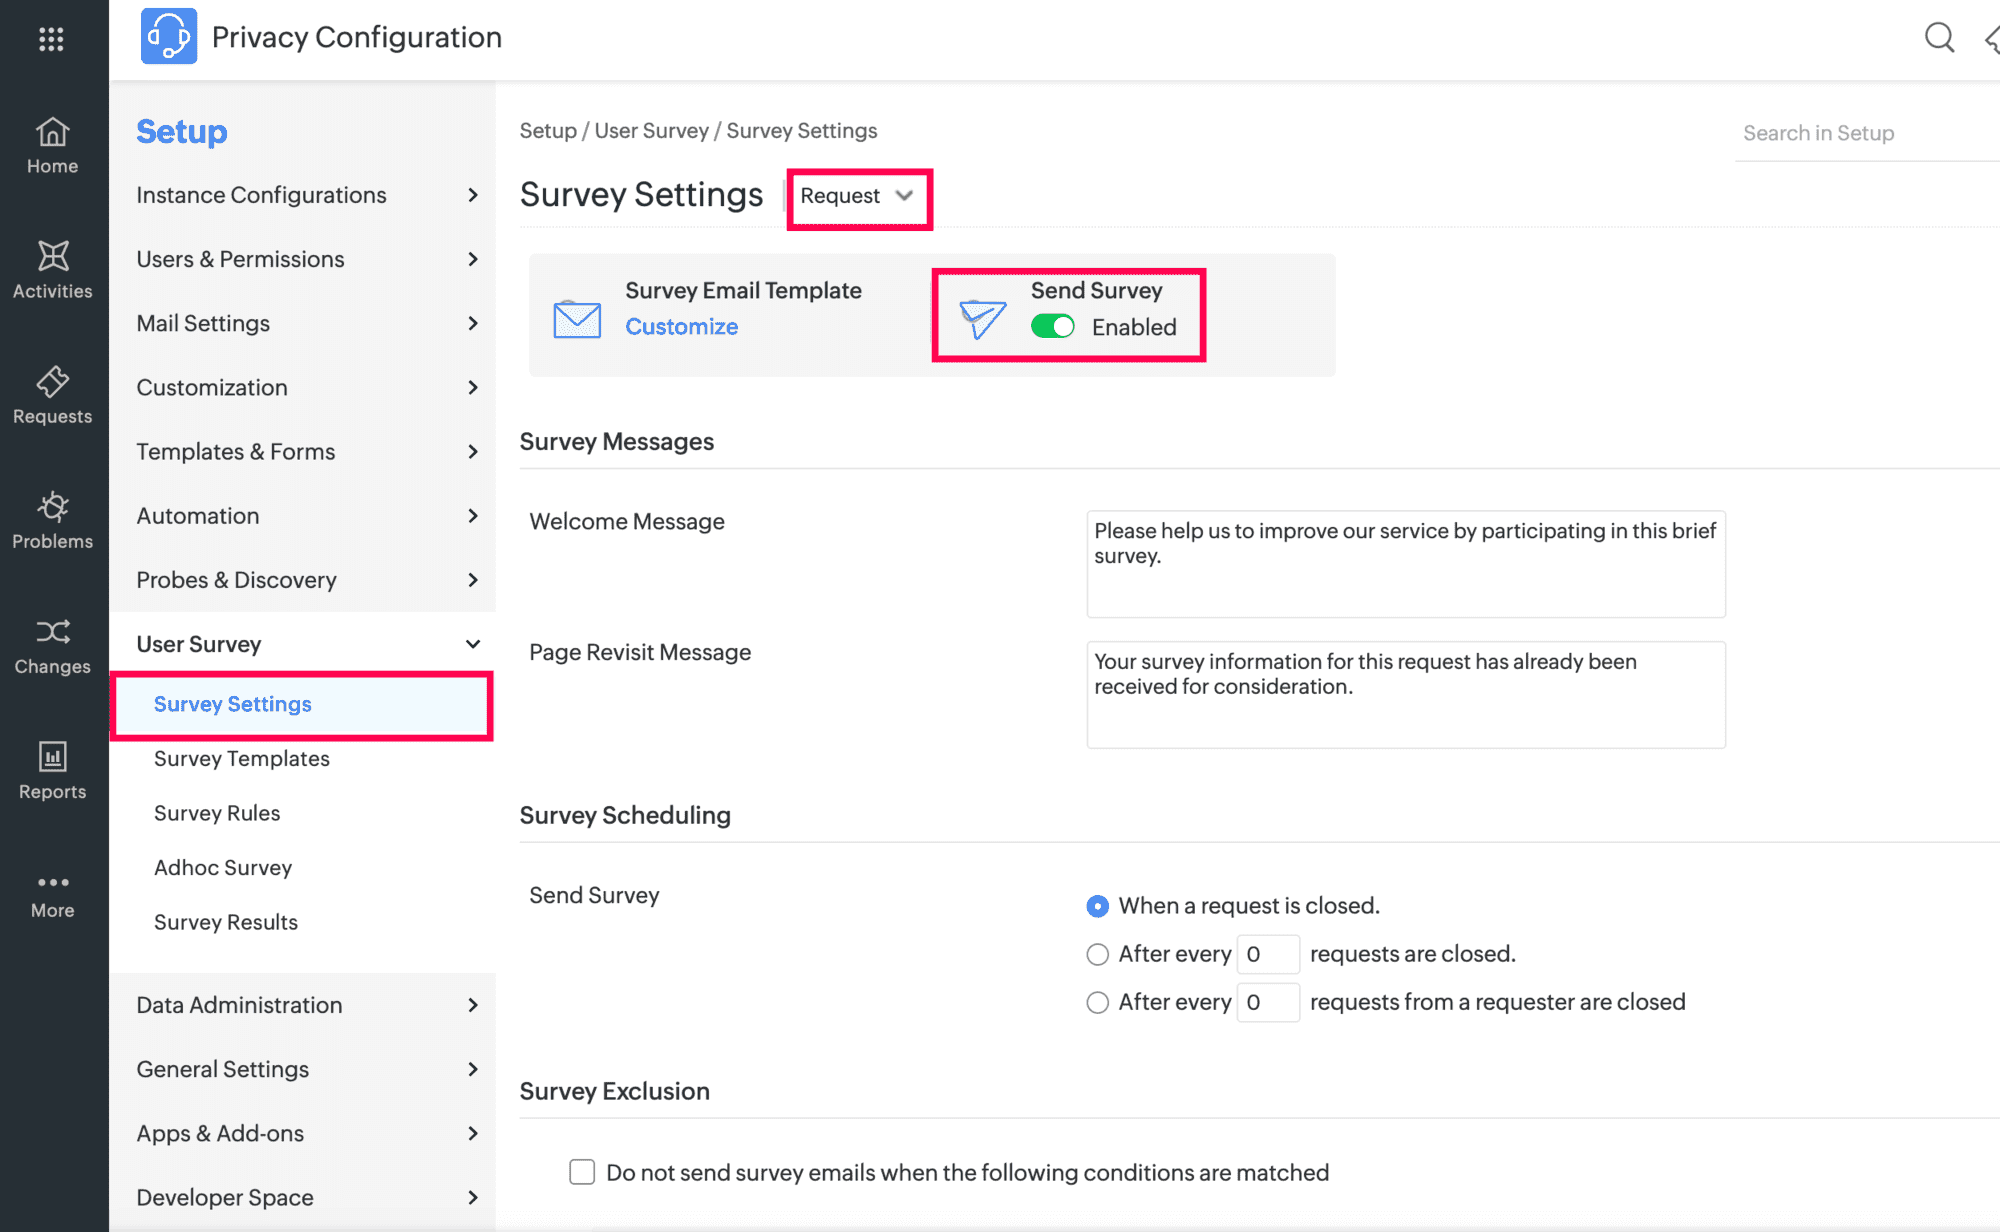Screen dimensions: 2000x1232
Task: Open Survey Templates submenu item
Action: 241,759
